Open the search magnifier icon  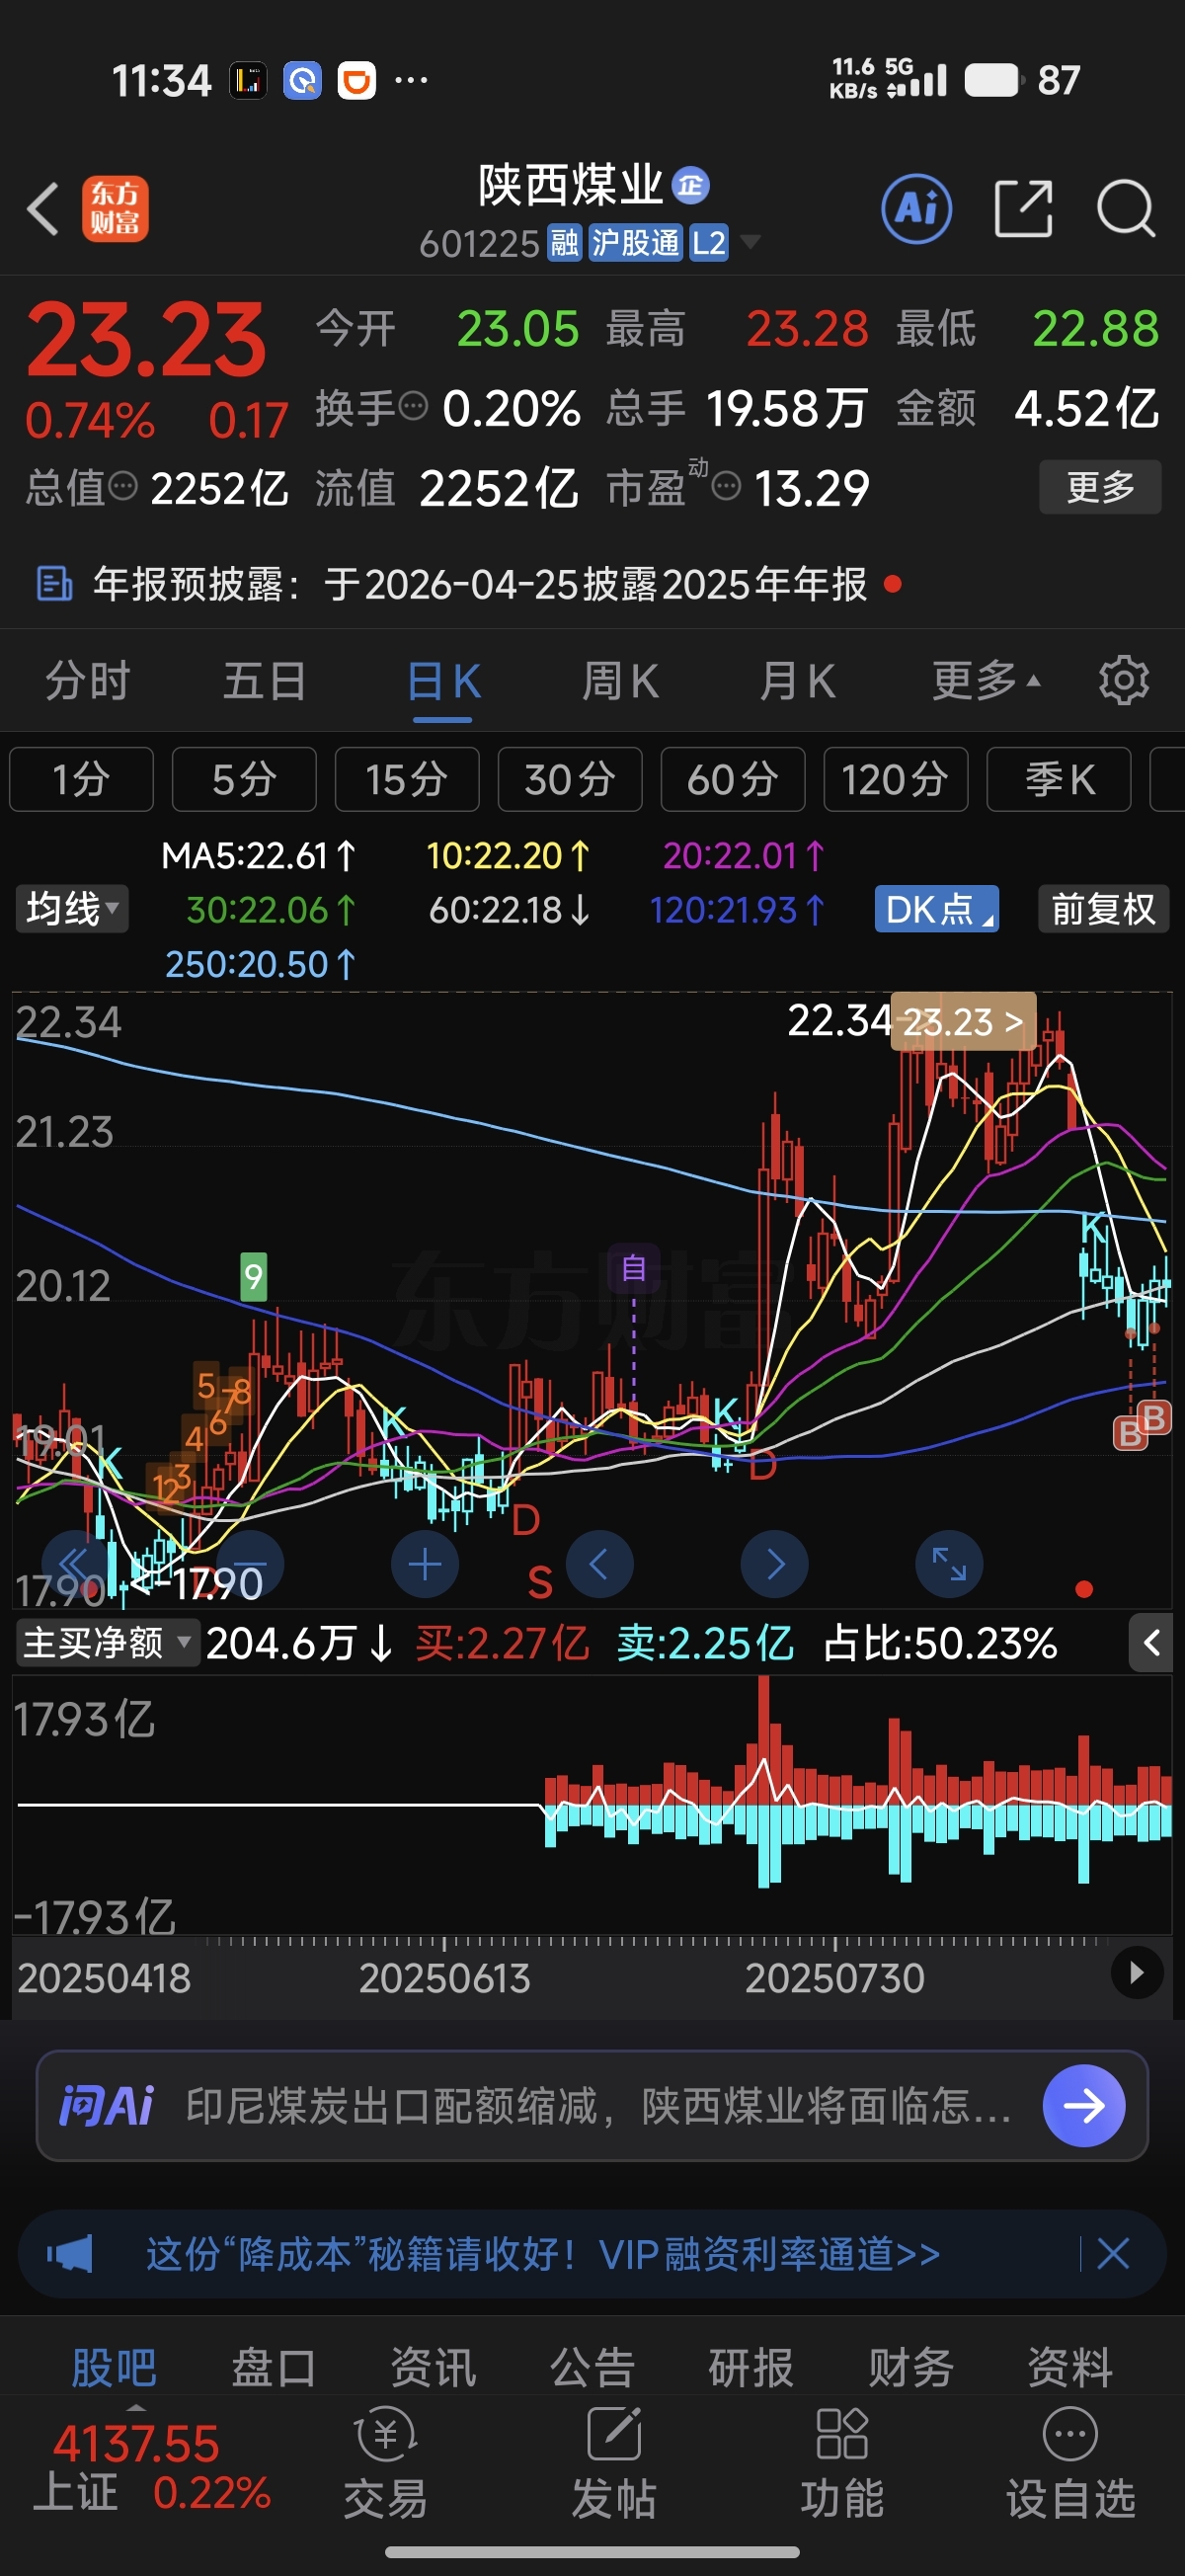click(1126, 209)
